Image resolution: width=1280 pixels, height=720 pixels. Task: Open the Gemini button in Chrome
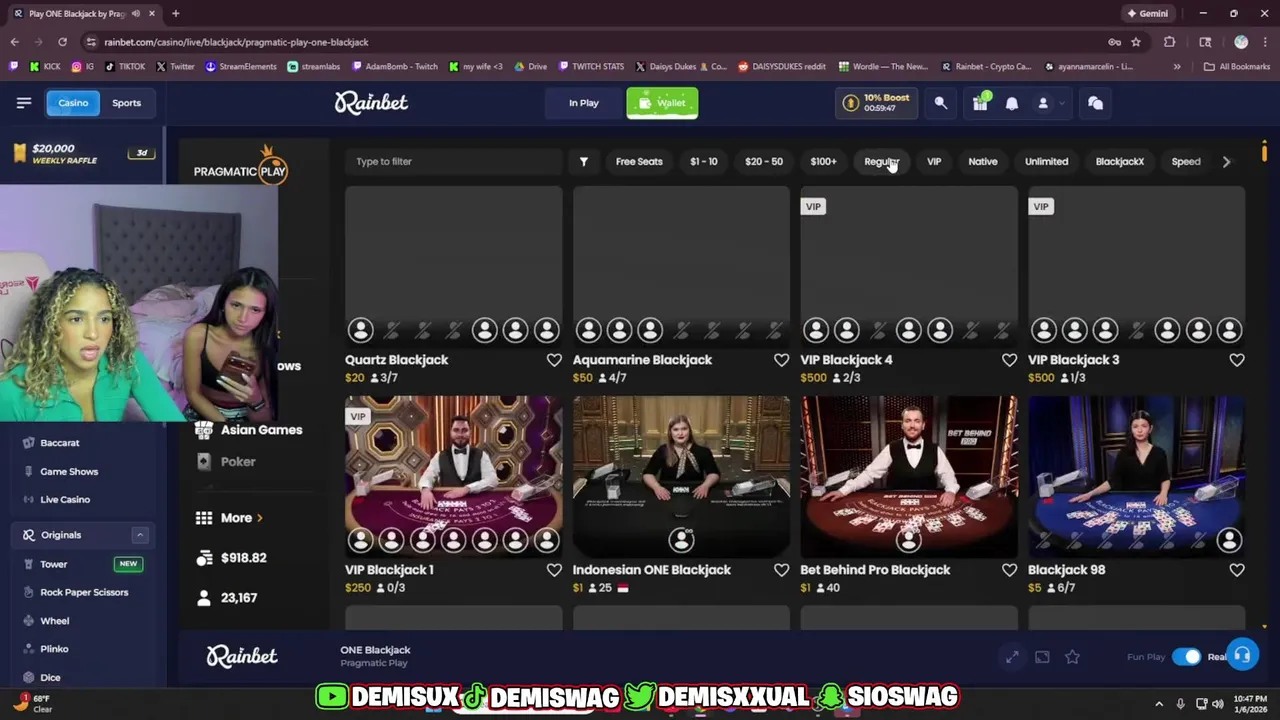click(x=1148, y=14)
